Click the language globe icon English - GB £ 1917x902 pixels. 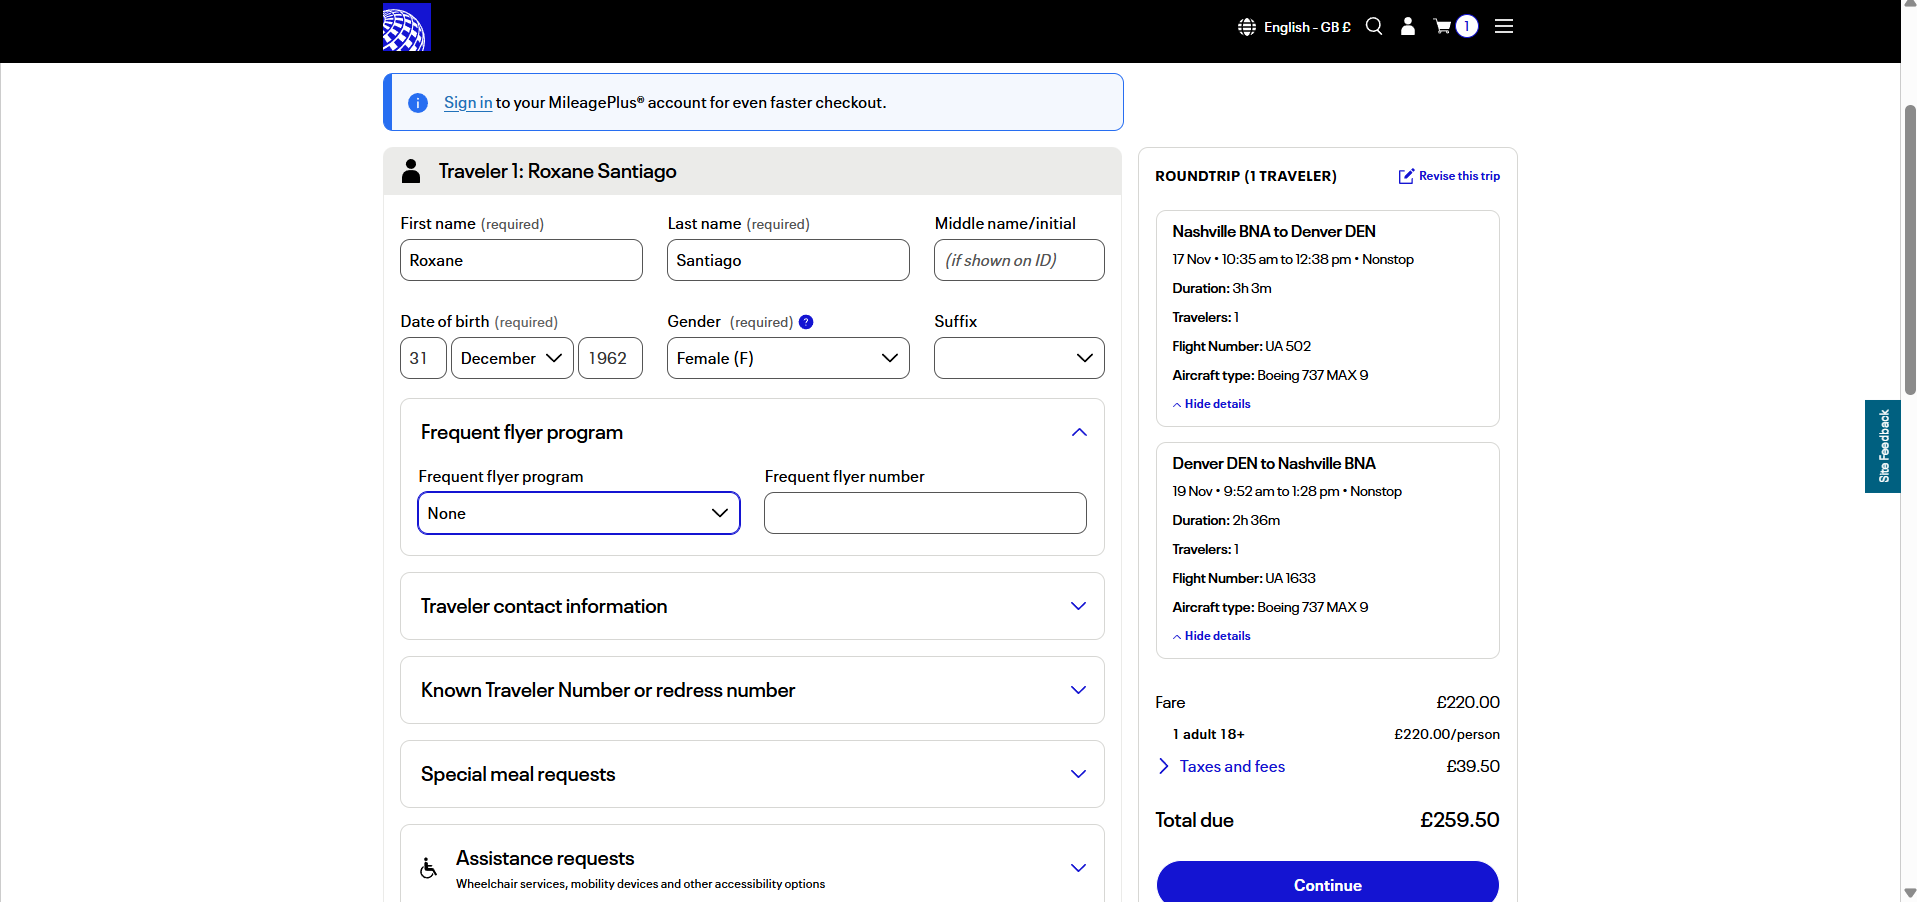[x=1247, y=27]
